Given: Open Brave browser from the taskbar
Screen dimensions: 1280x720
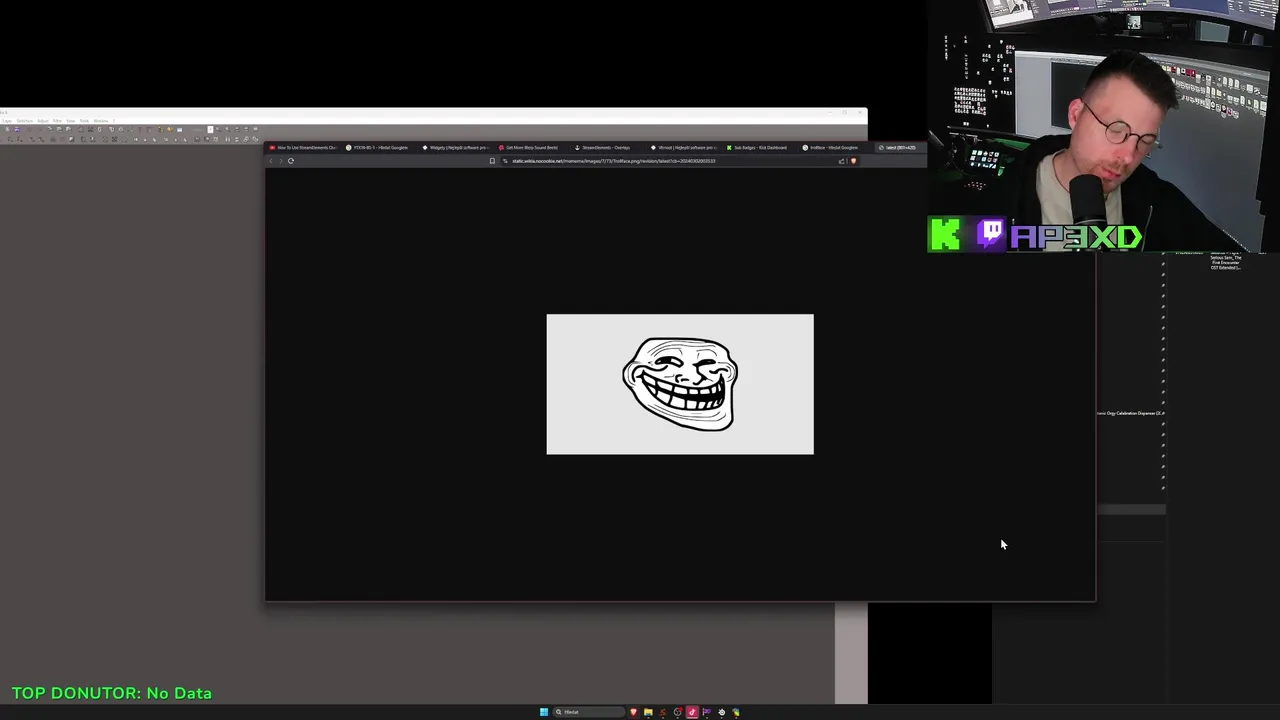Looking at the screenshot, I should tap(634, 712).
